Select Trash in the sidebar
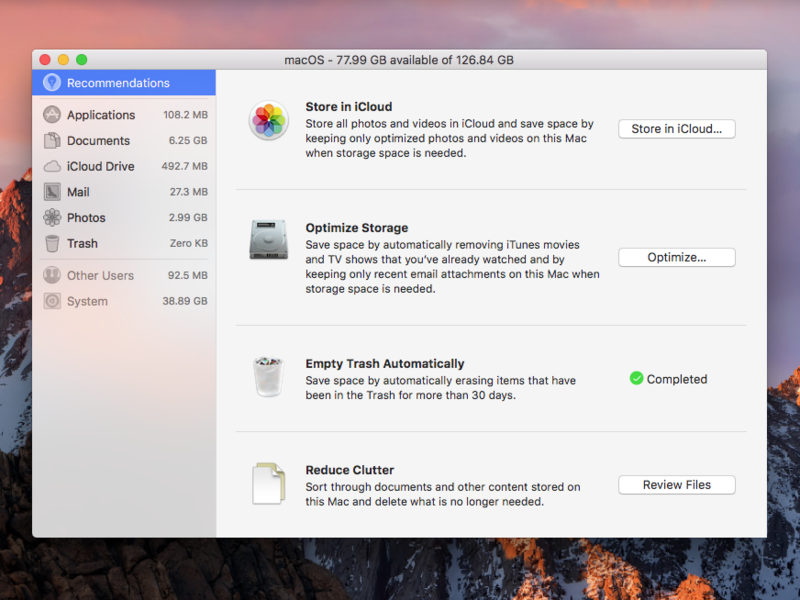The image size is (800, 600). click(126, 243)
